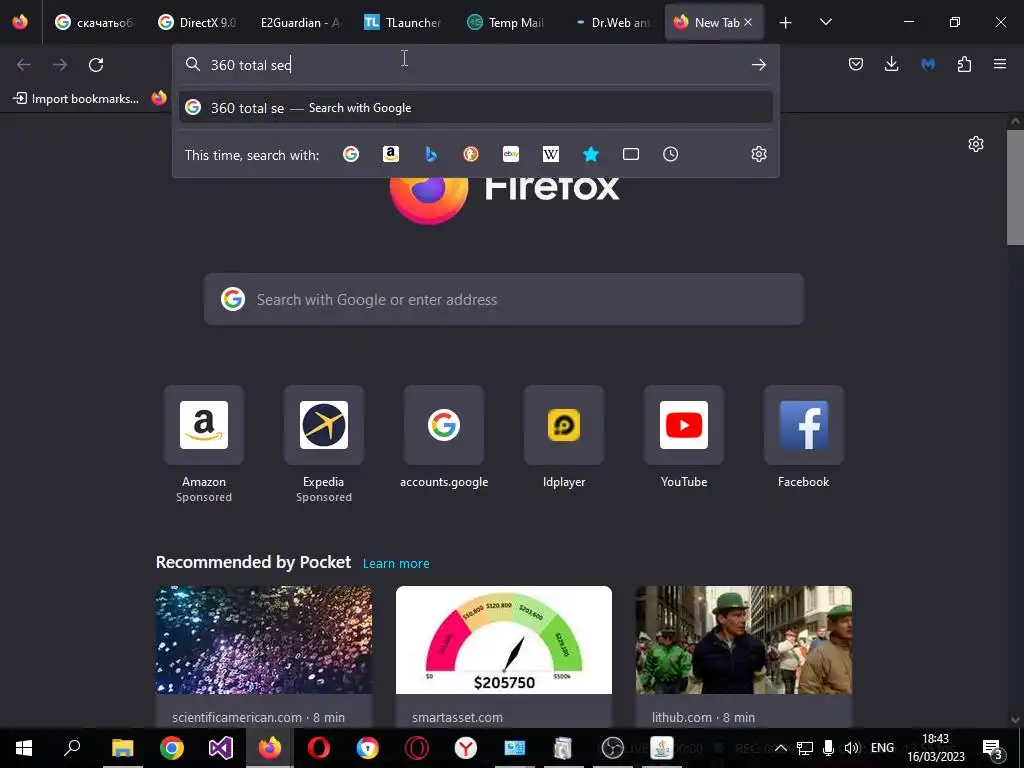Open red Opera browser from taskbar
The width and height of the screenshot is (1024, 768).
[319, 748]
